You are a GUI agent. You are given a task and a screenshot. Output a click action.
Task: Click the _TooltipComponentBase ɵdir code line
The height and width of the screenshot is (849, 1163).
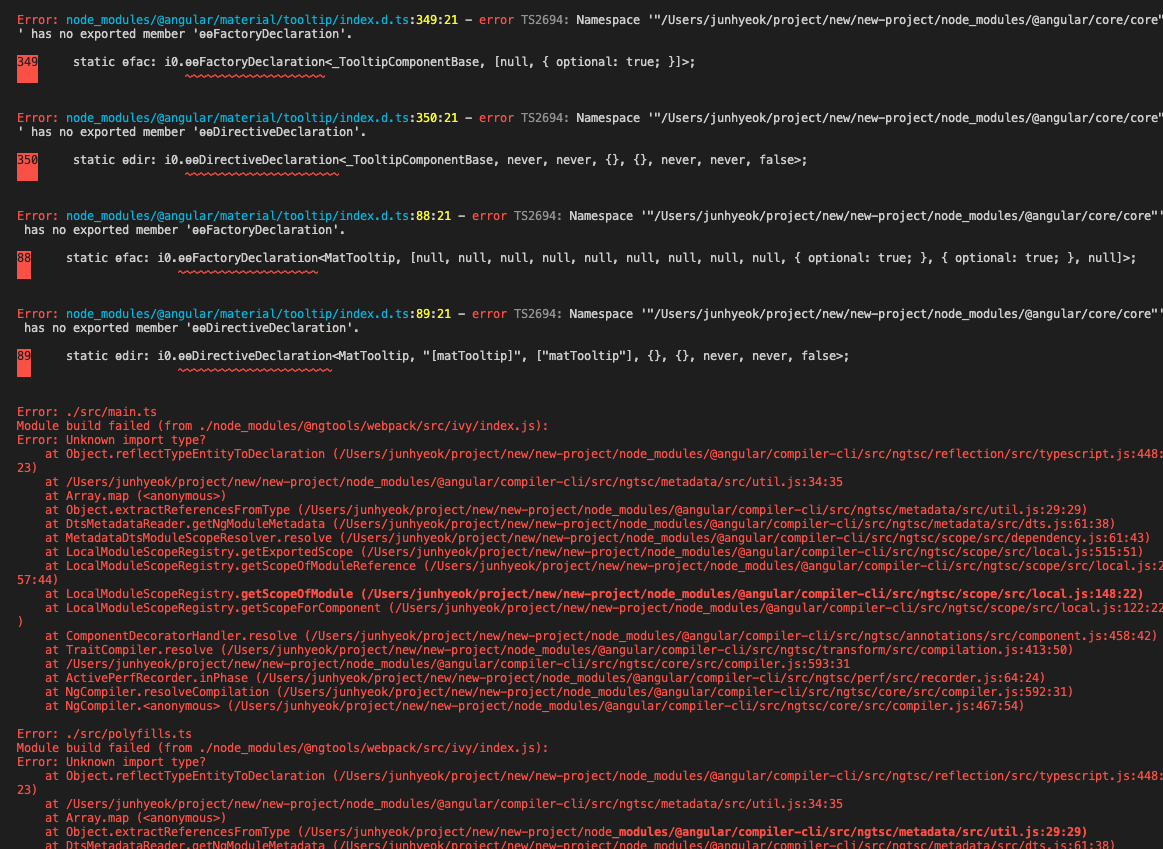[x=440, y=160]
